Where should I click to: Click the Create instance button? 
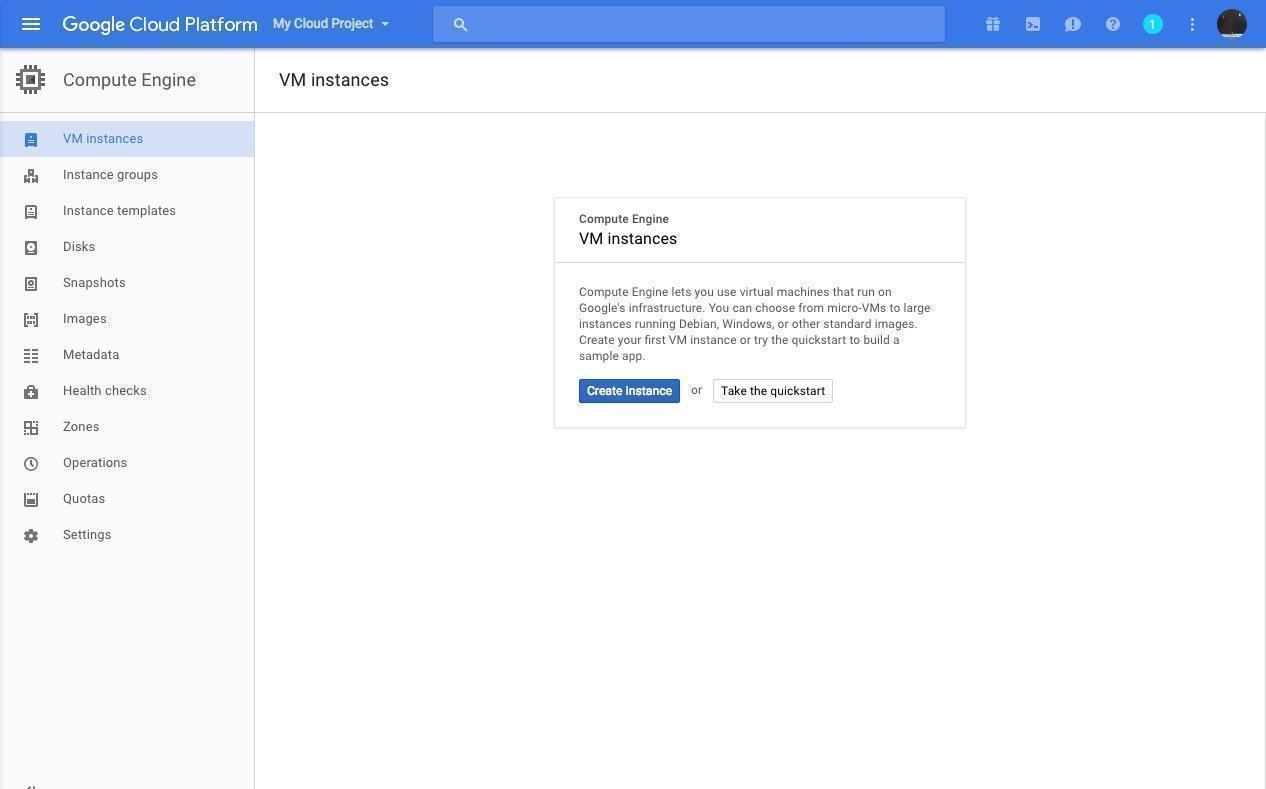(629, 391)
